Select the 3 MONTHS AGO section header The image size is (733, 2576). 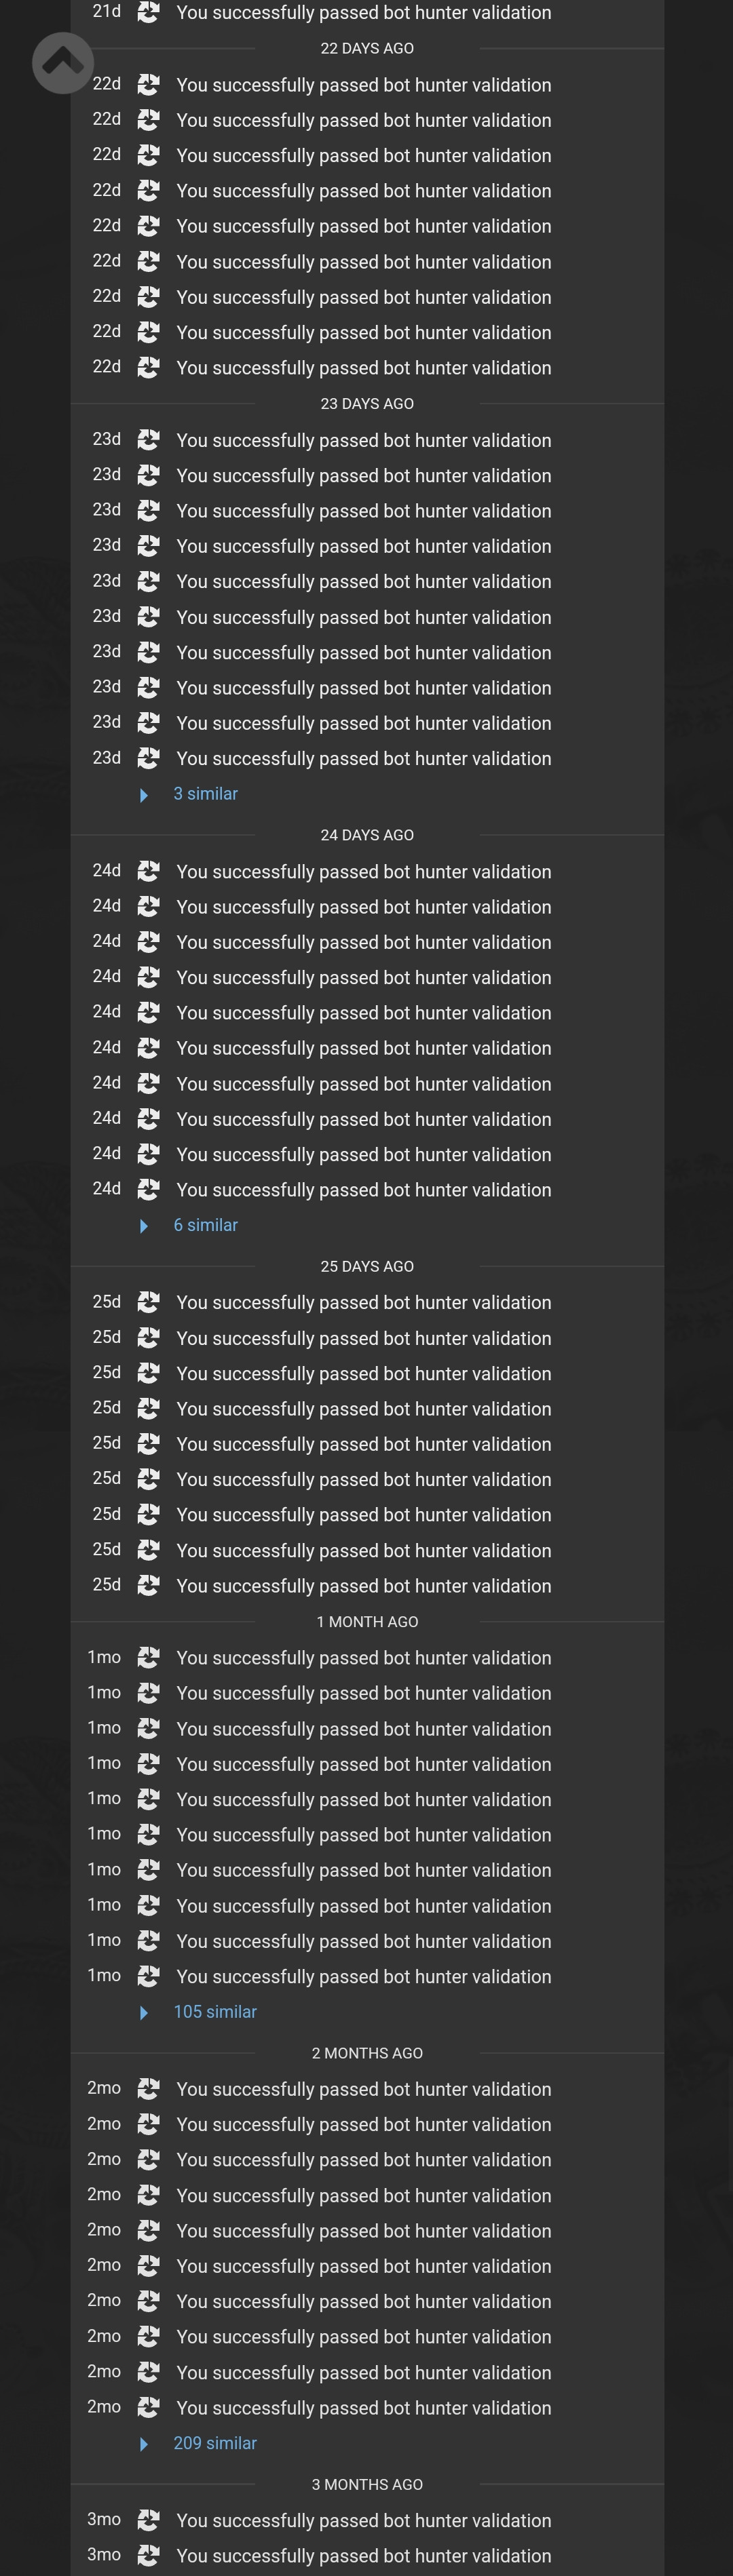(x=367, y=2485)
